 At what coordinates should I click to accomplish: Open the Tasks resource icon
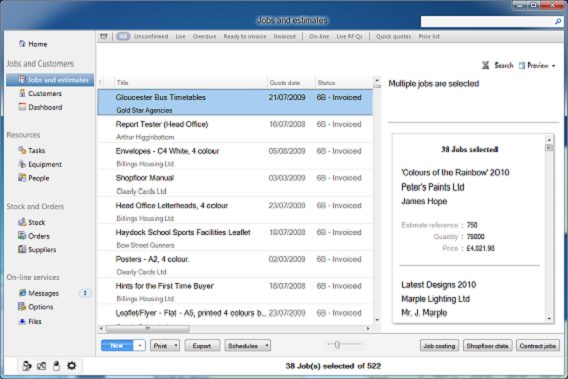coord(22,150)
